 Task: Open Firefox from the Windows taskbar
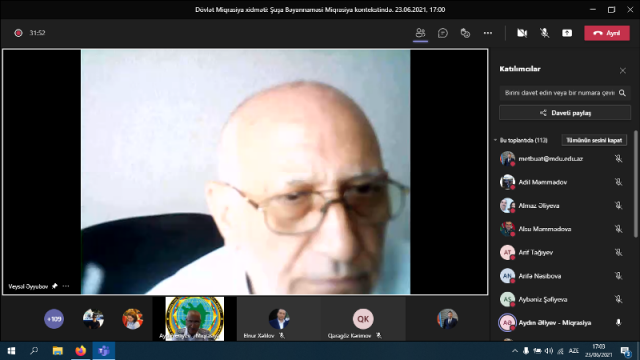click(x=81, y=351)
